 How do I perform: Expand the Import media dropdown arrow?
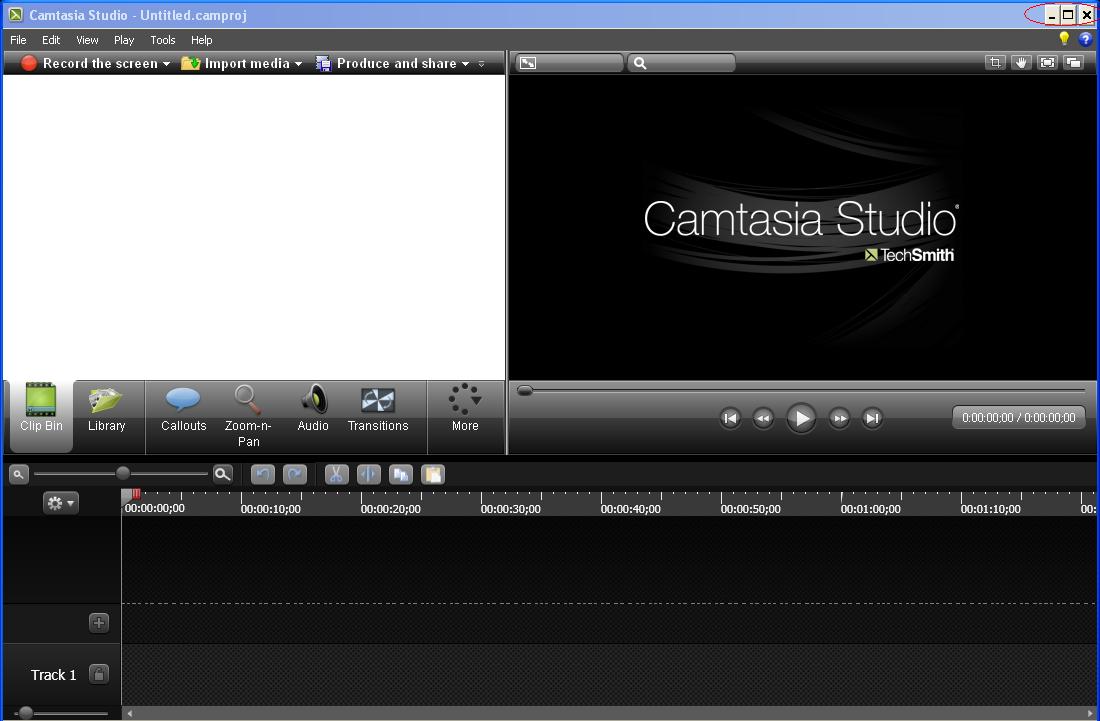298,64
